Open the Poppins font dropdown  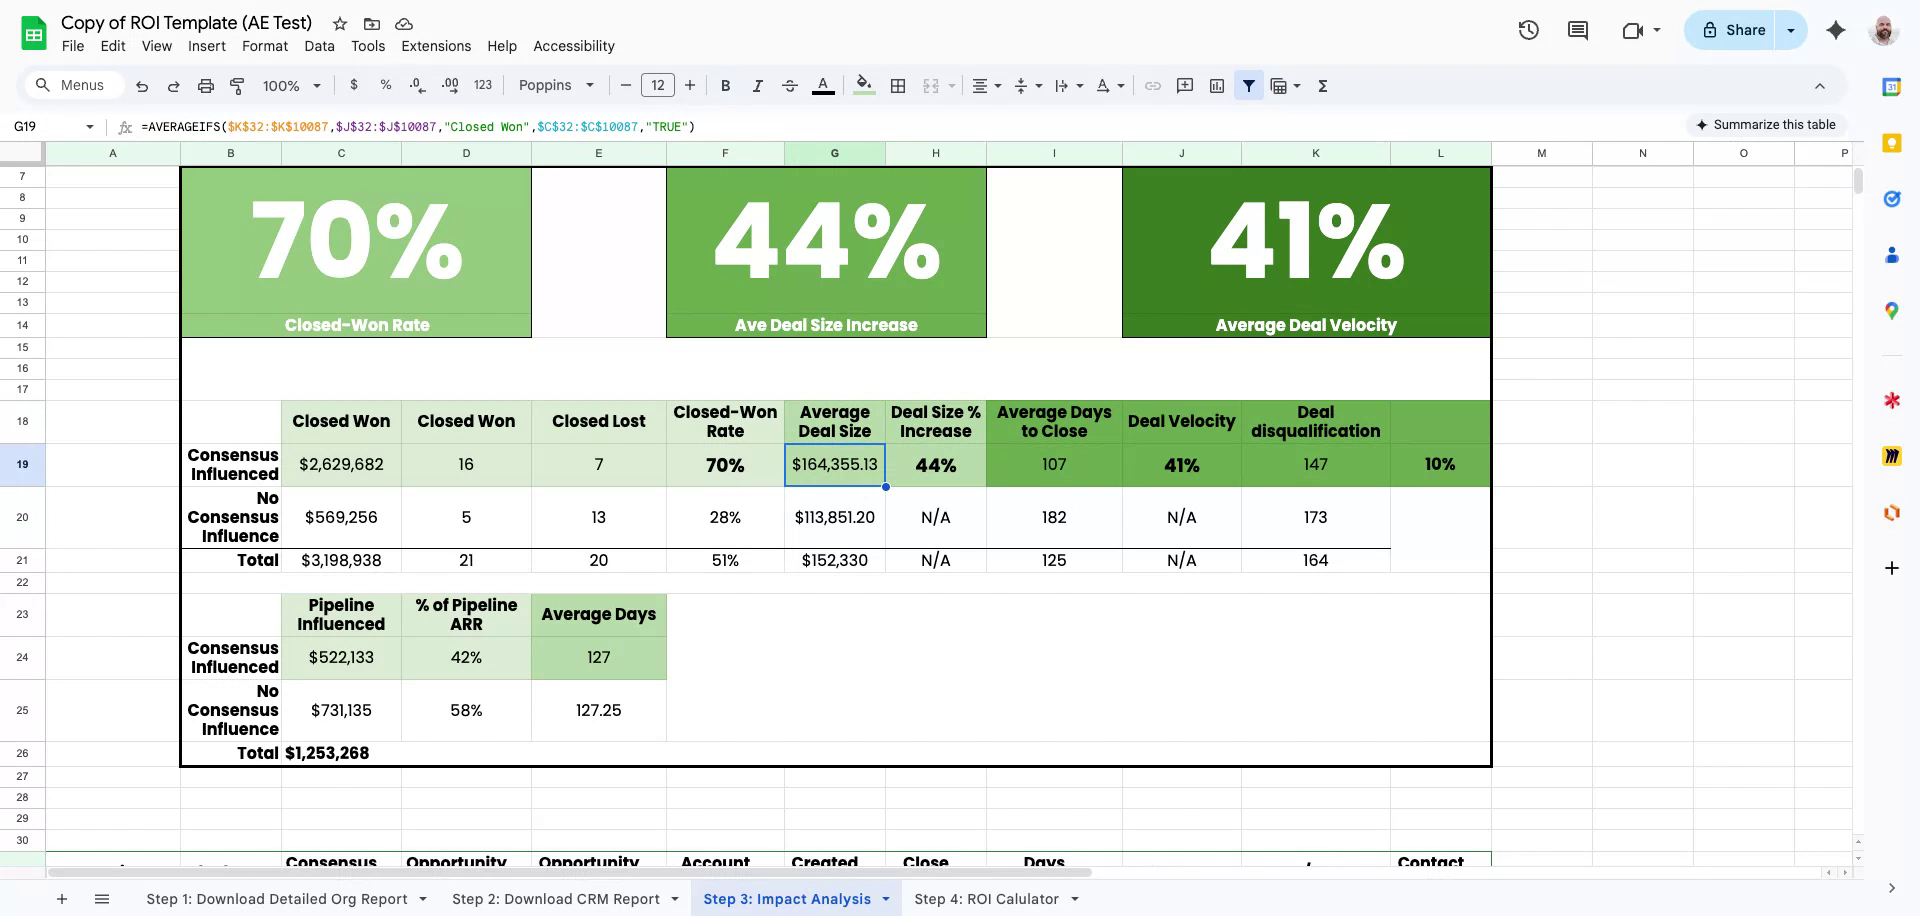[556, 86]
